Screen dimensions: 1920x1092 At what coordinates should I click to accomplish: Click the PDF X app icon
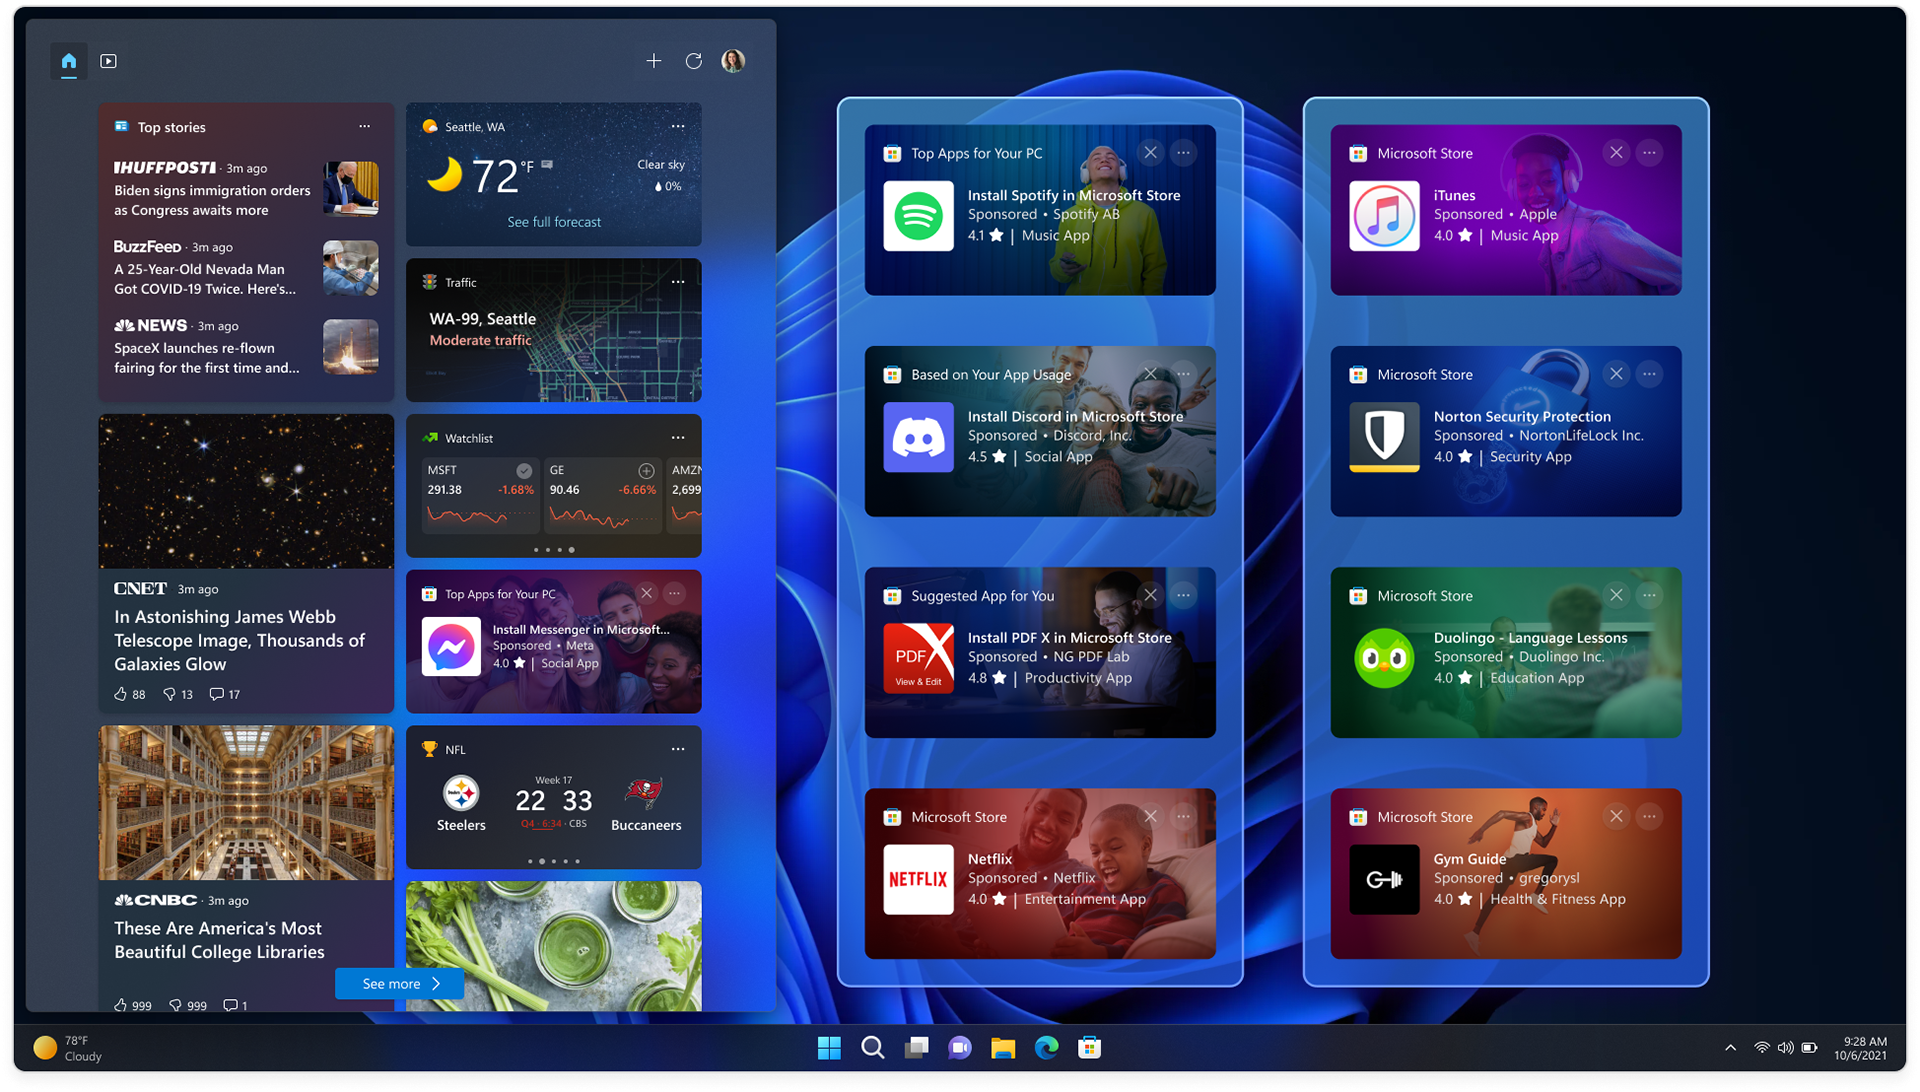pyautogui.click(x=918, y=658)
